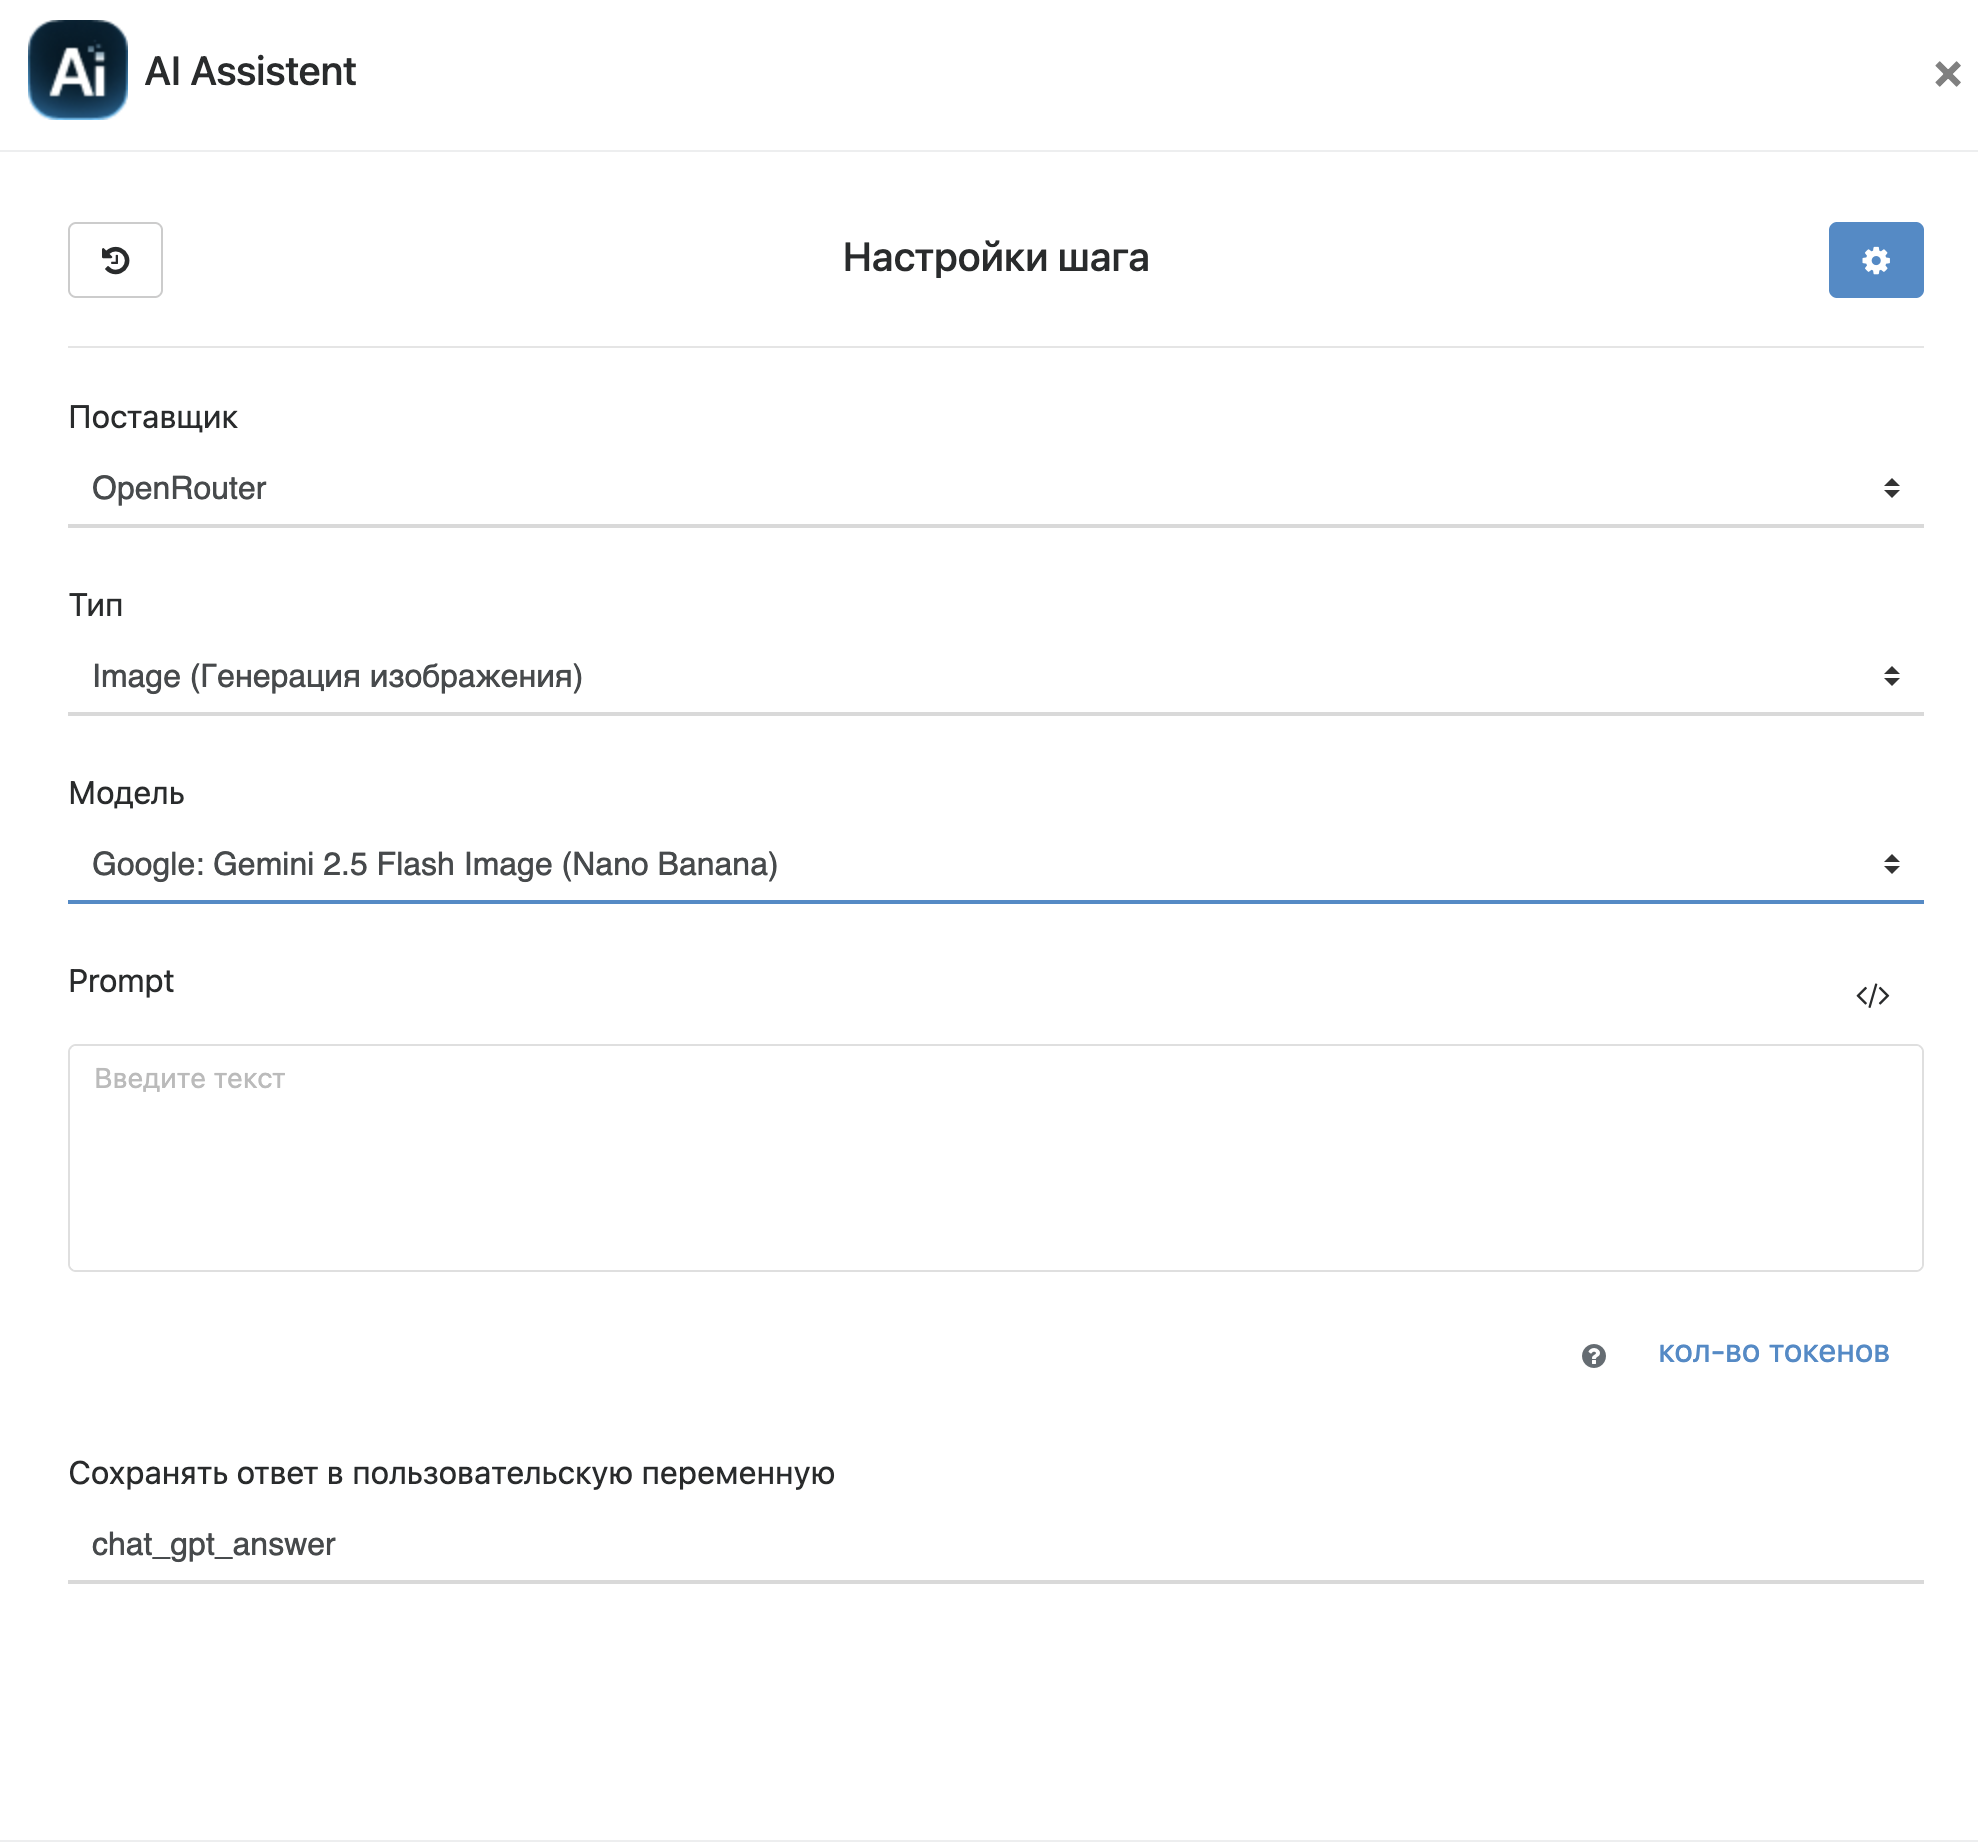Click the code brackets icon next to Prompt

1872,996
